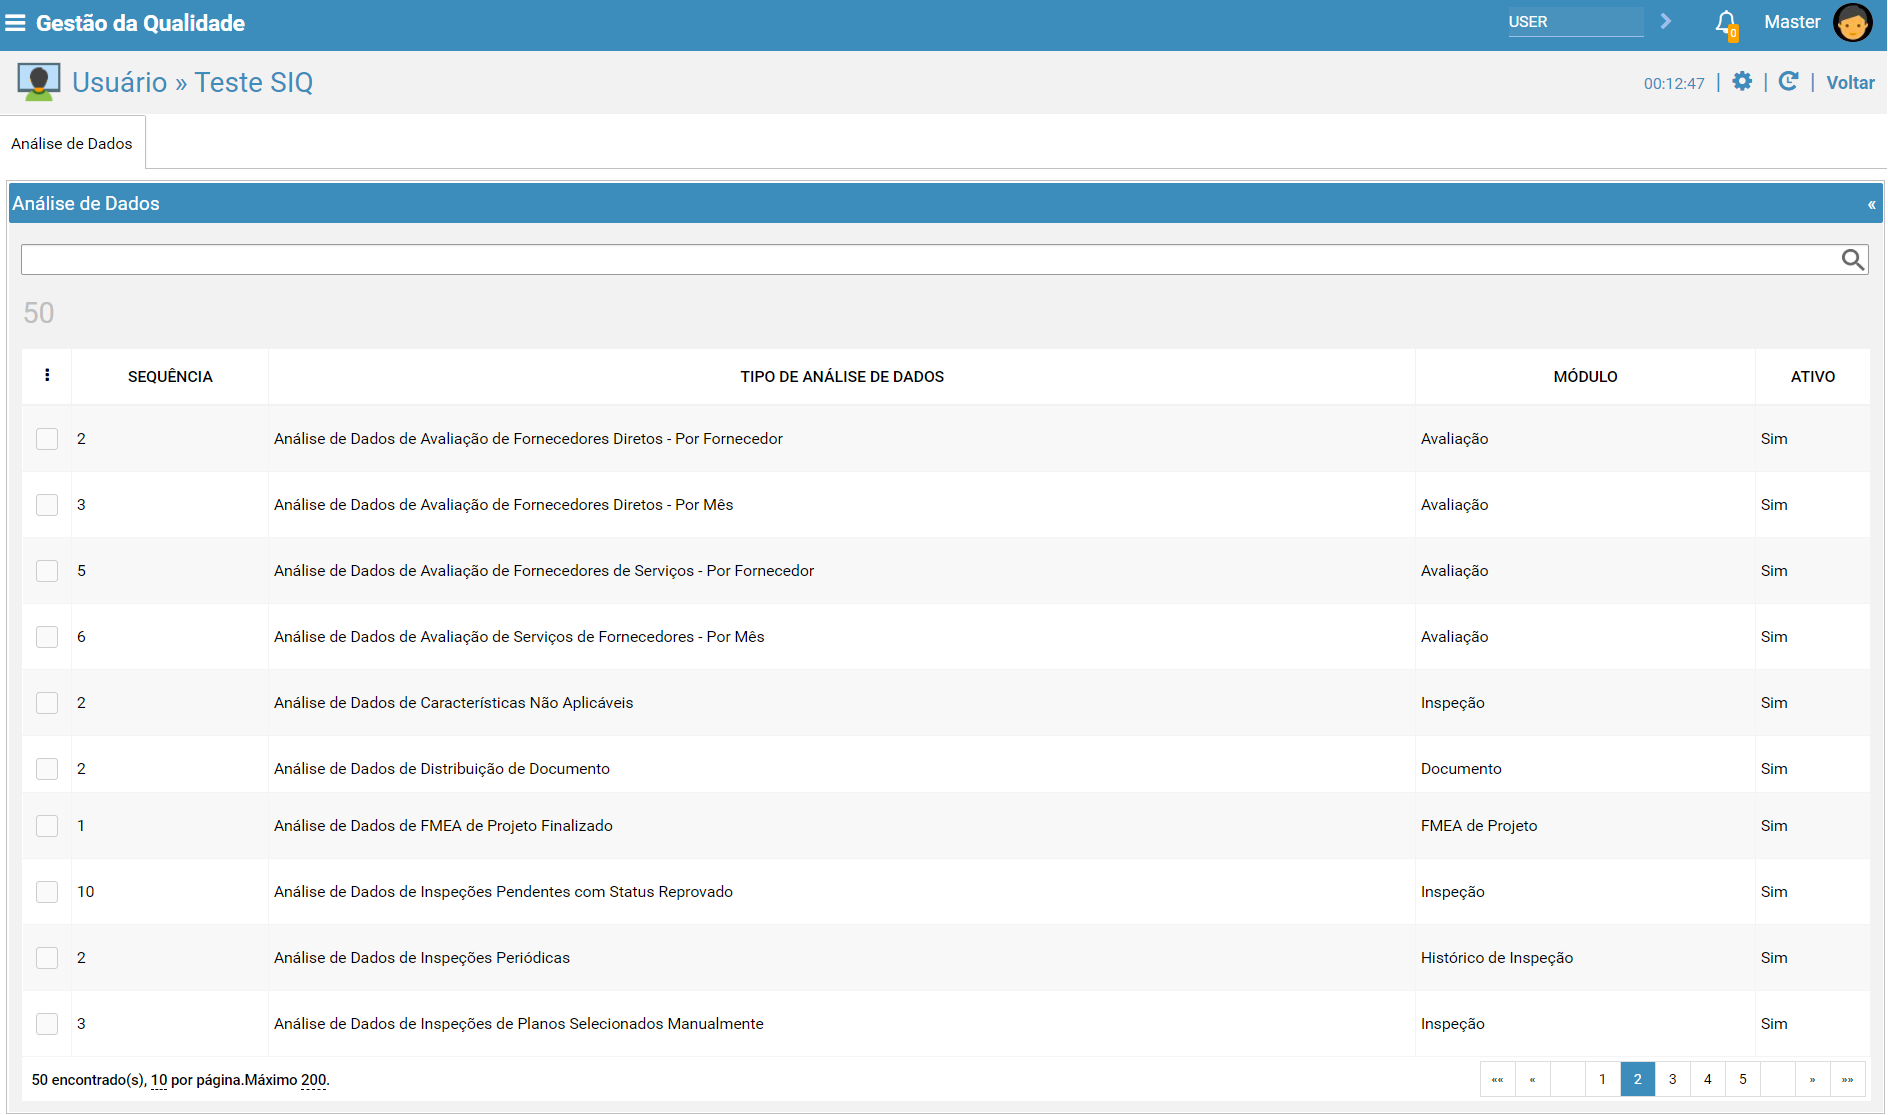Go to page 5
Image resolution: width=1888 pixels, height=1115 pixels.
[1742, 1079]
